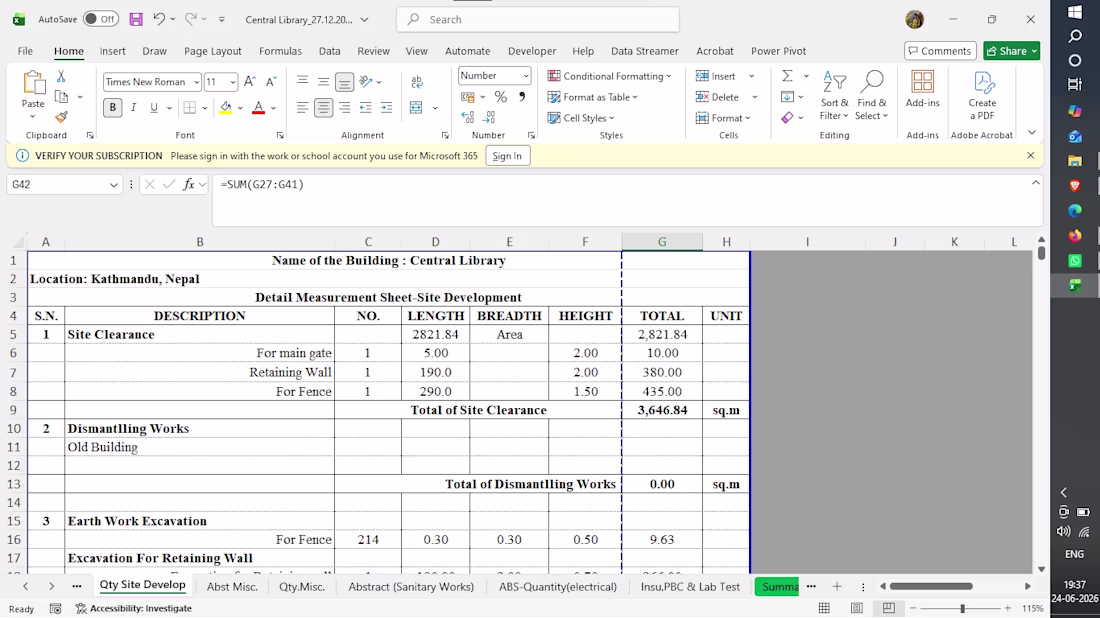The height and width of the screenshot is (618, 1100).
Task: Switch to Page Layout view icon
Action: click(857, 608)
